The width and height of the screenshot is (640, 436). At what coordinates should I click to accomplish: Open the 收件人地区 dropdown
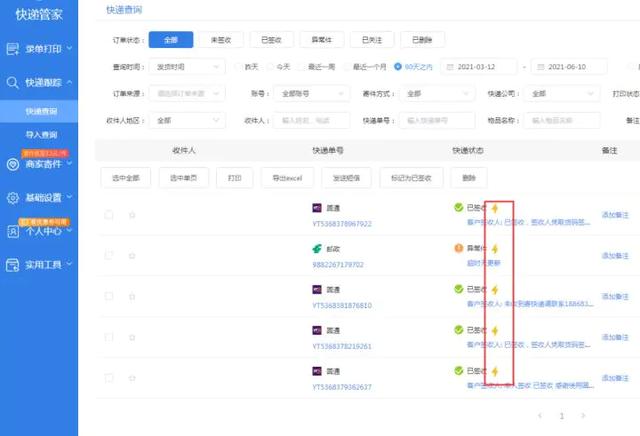point(187,121)
